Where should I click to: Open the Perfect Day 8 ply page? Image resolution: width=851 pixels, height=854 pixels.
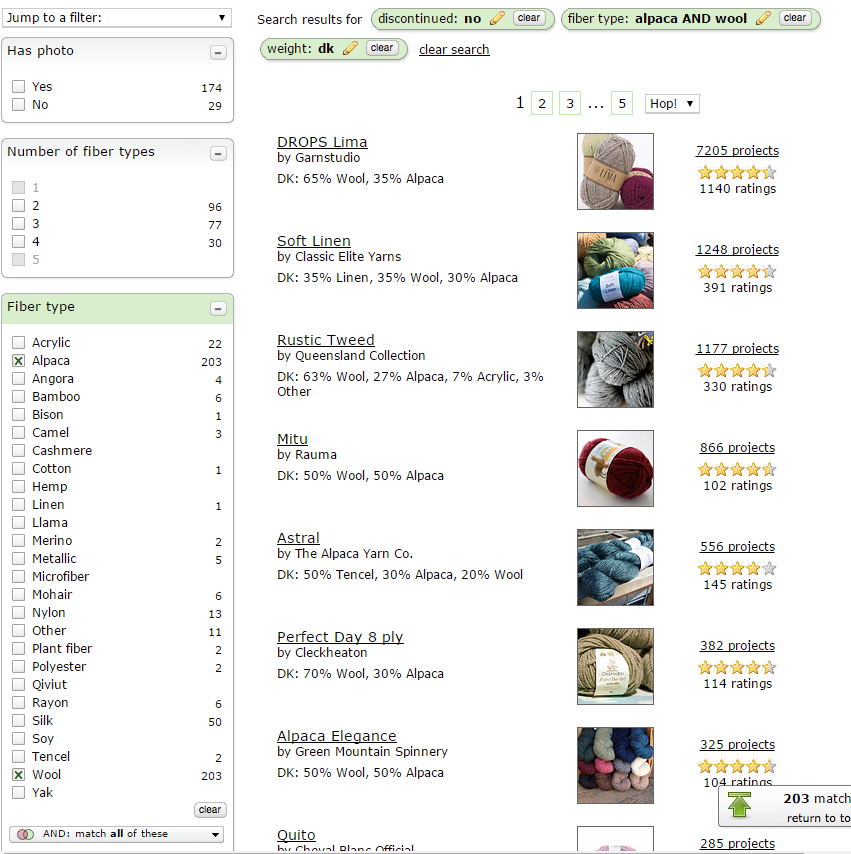[340, 637]
